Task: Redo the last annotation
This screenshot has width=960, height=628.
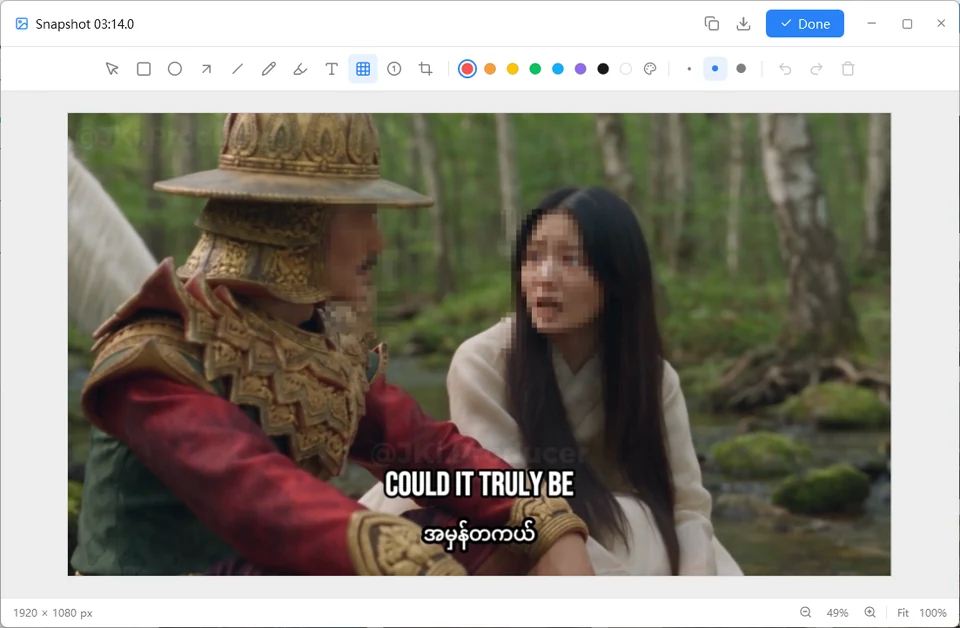Action: tap(816, 69)
